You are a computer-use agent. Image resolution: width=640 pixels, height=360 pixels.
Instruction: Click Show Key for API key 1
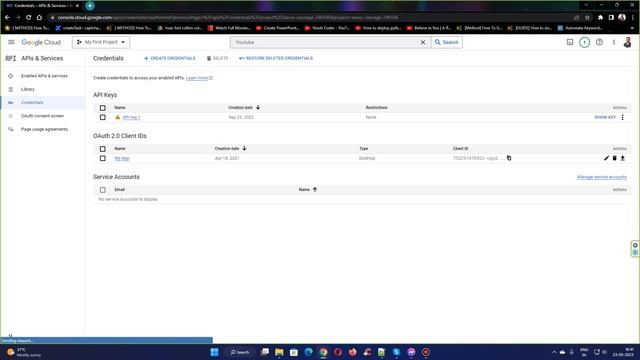[605, 117]
